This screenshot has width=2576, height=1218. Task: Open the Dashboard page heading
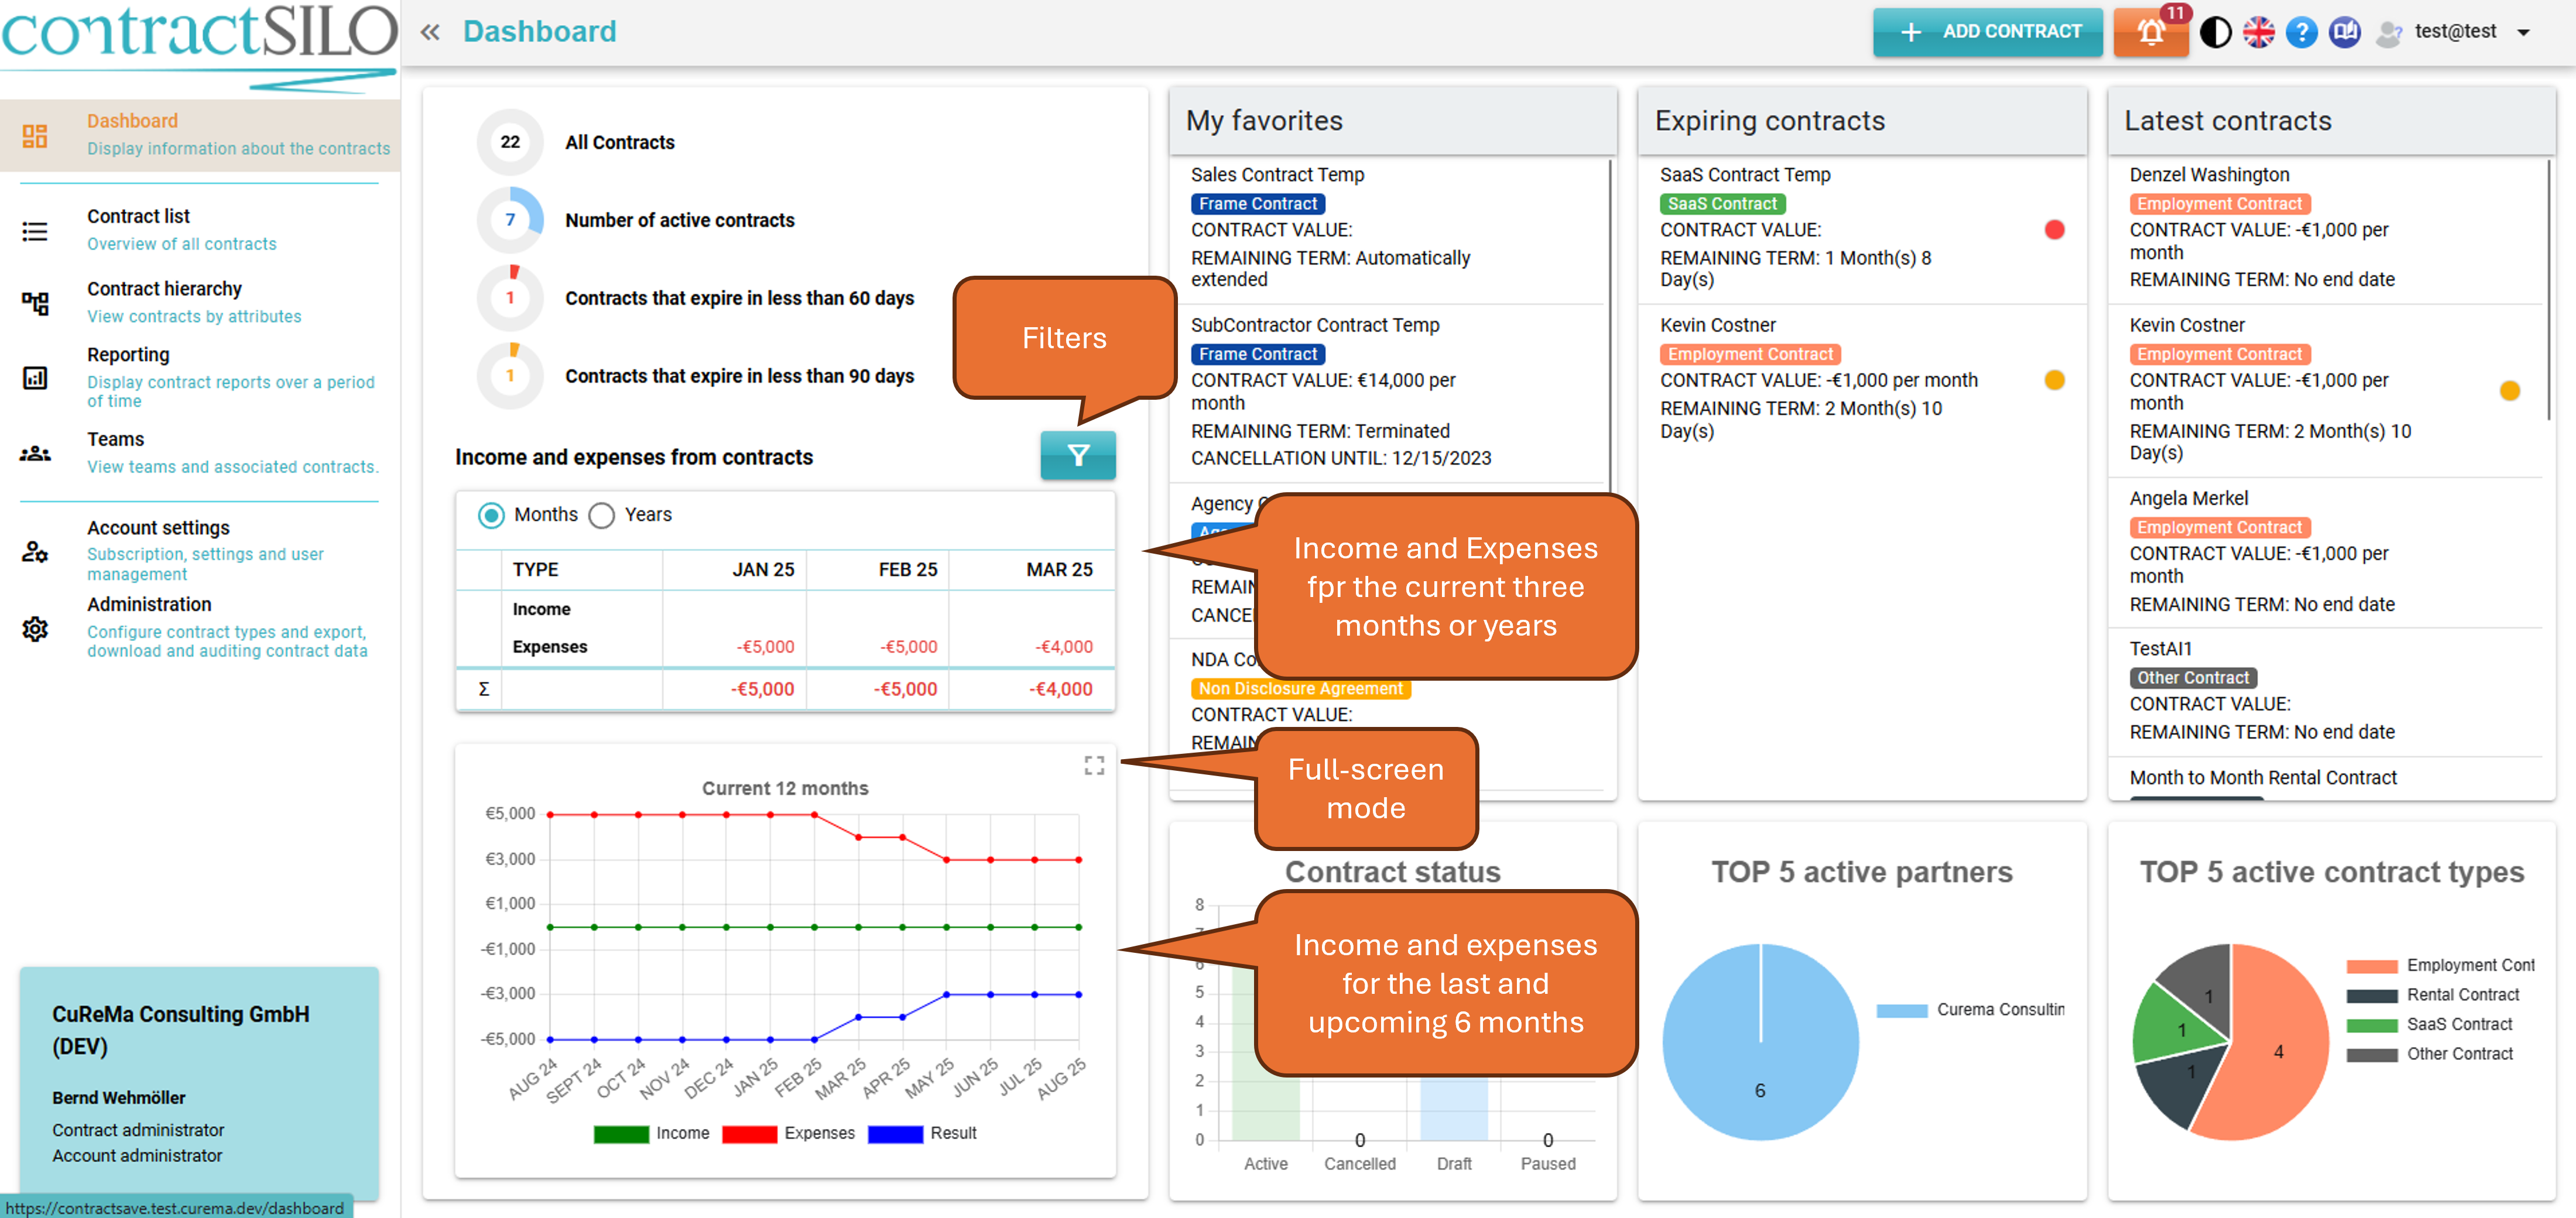coord(540,31)
